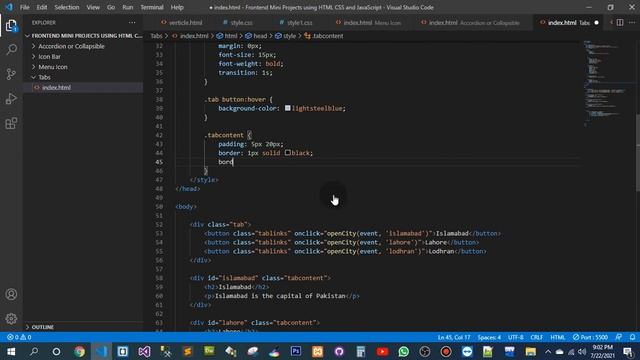Viewport: 640px width, 360px height.
Task: Open Explorer more actions ellipsis
Action: click(132, 23)
